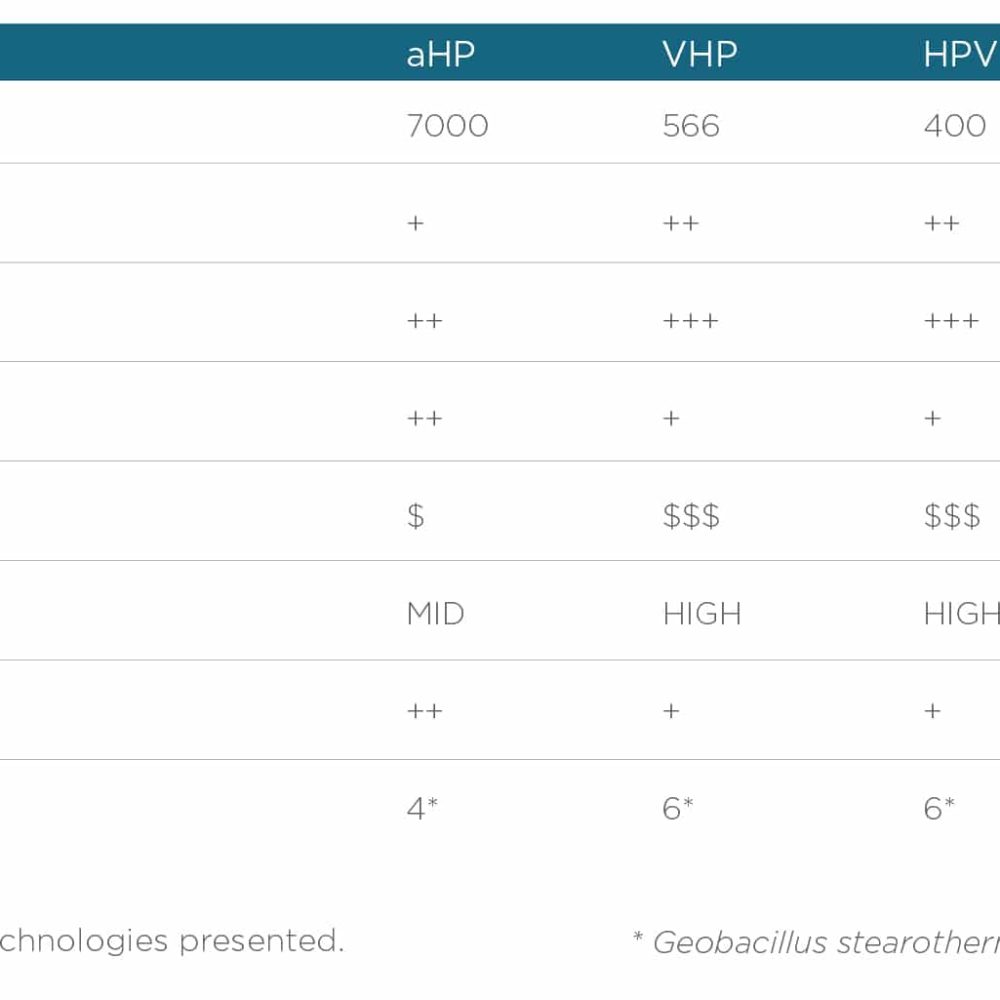Click the VHP column header

point(699,54)
